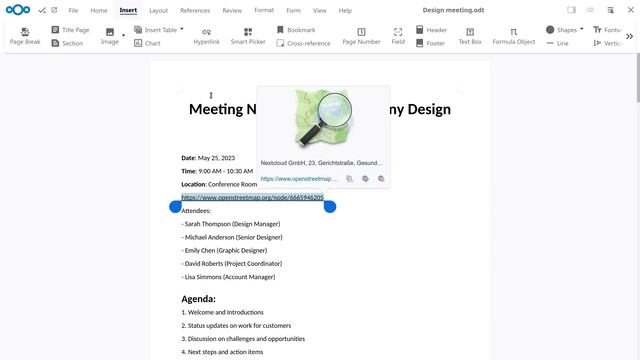
Task: Insert a Chart
Action: 147,43
